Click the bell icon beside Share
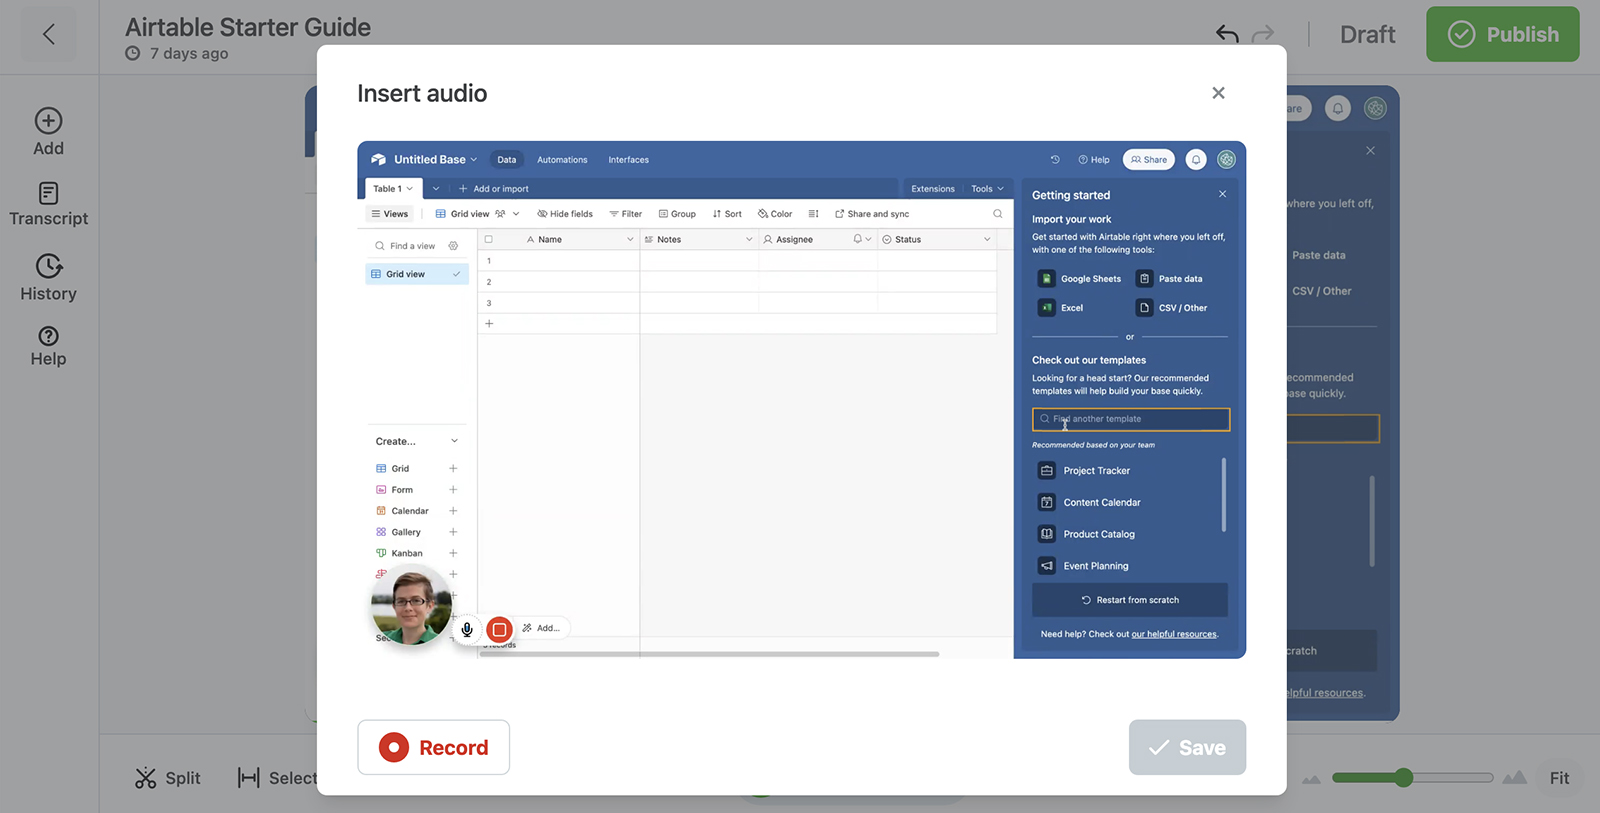Viewport: 1600px width, 813px height. pos(1196,160)
